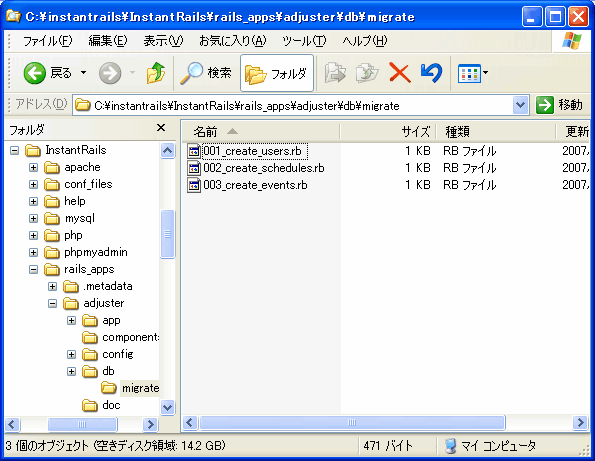Click into the address bar path field

point(292,105)
